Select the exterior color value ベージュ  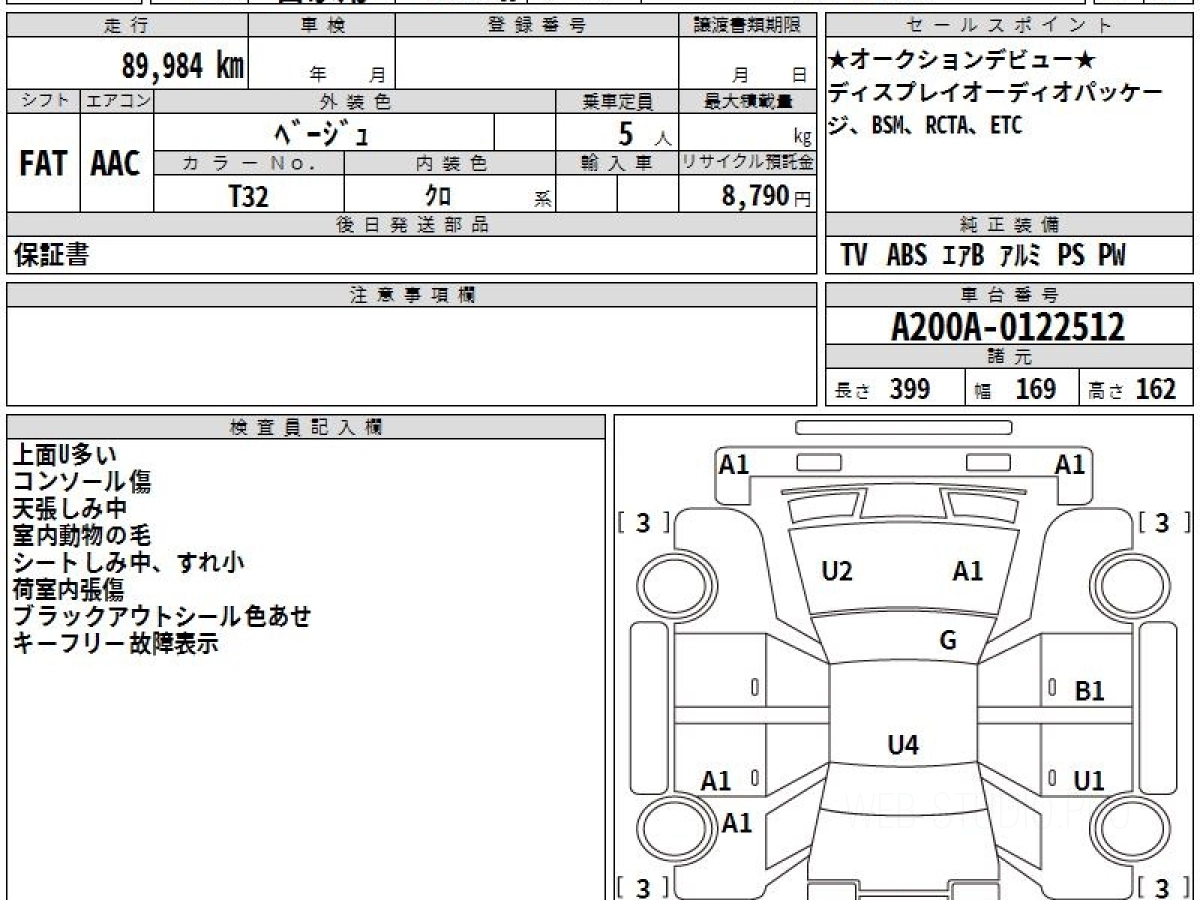(x=322, y=133)
